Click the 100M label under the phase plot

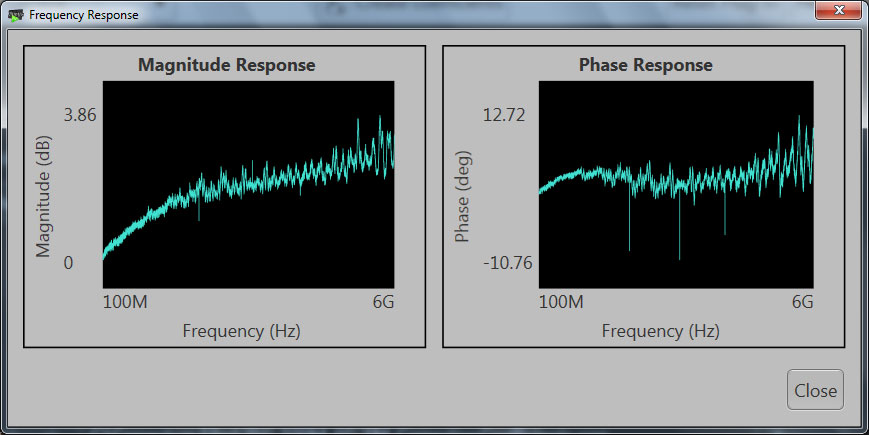pyautogui.click(x=563, y=301)
